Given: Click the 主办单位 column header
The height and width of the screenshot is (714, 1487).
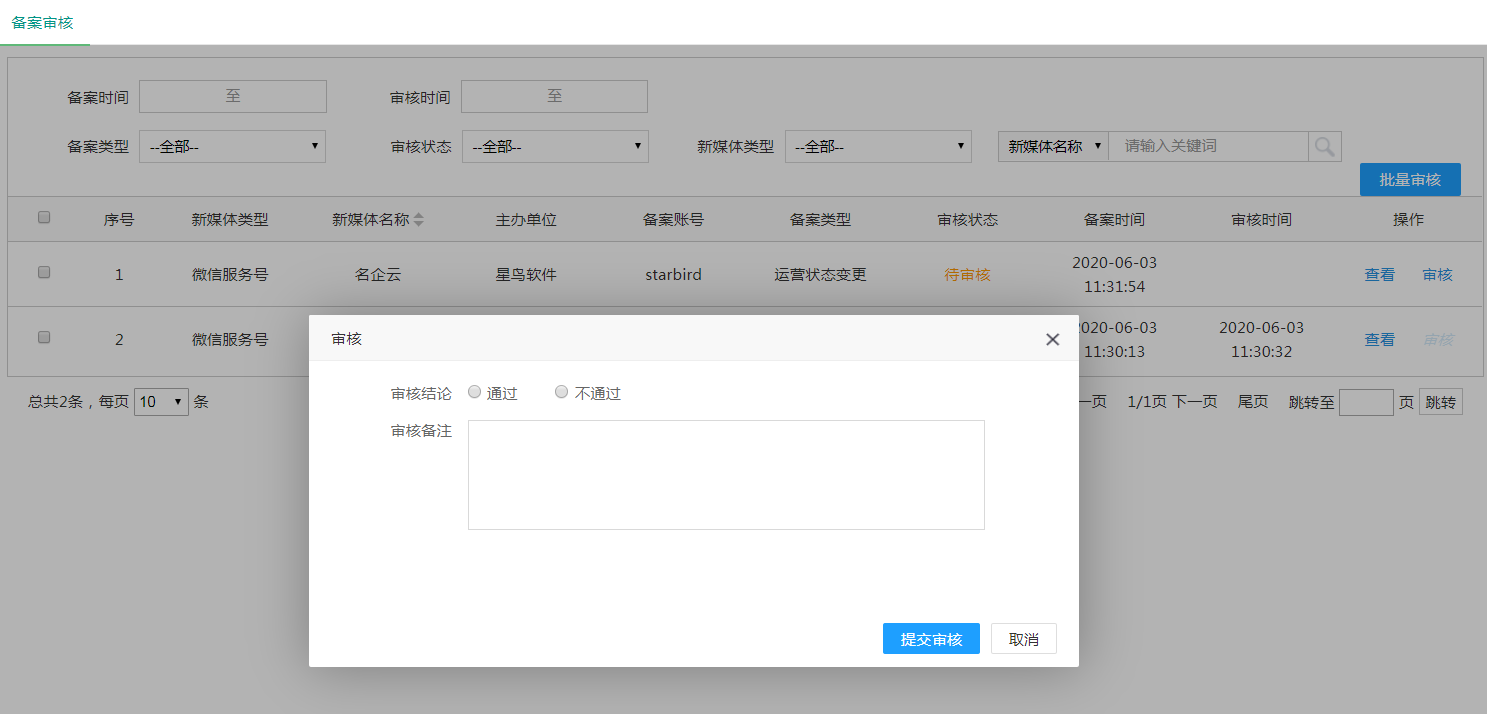Looking at the screenshot, I should click(x=526, y=220).
